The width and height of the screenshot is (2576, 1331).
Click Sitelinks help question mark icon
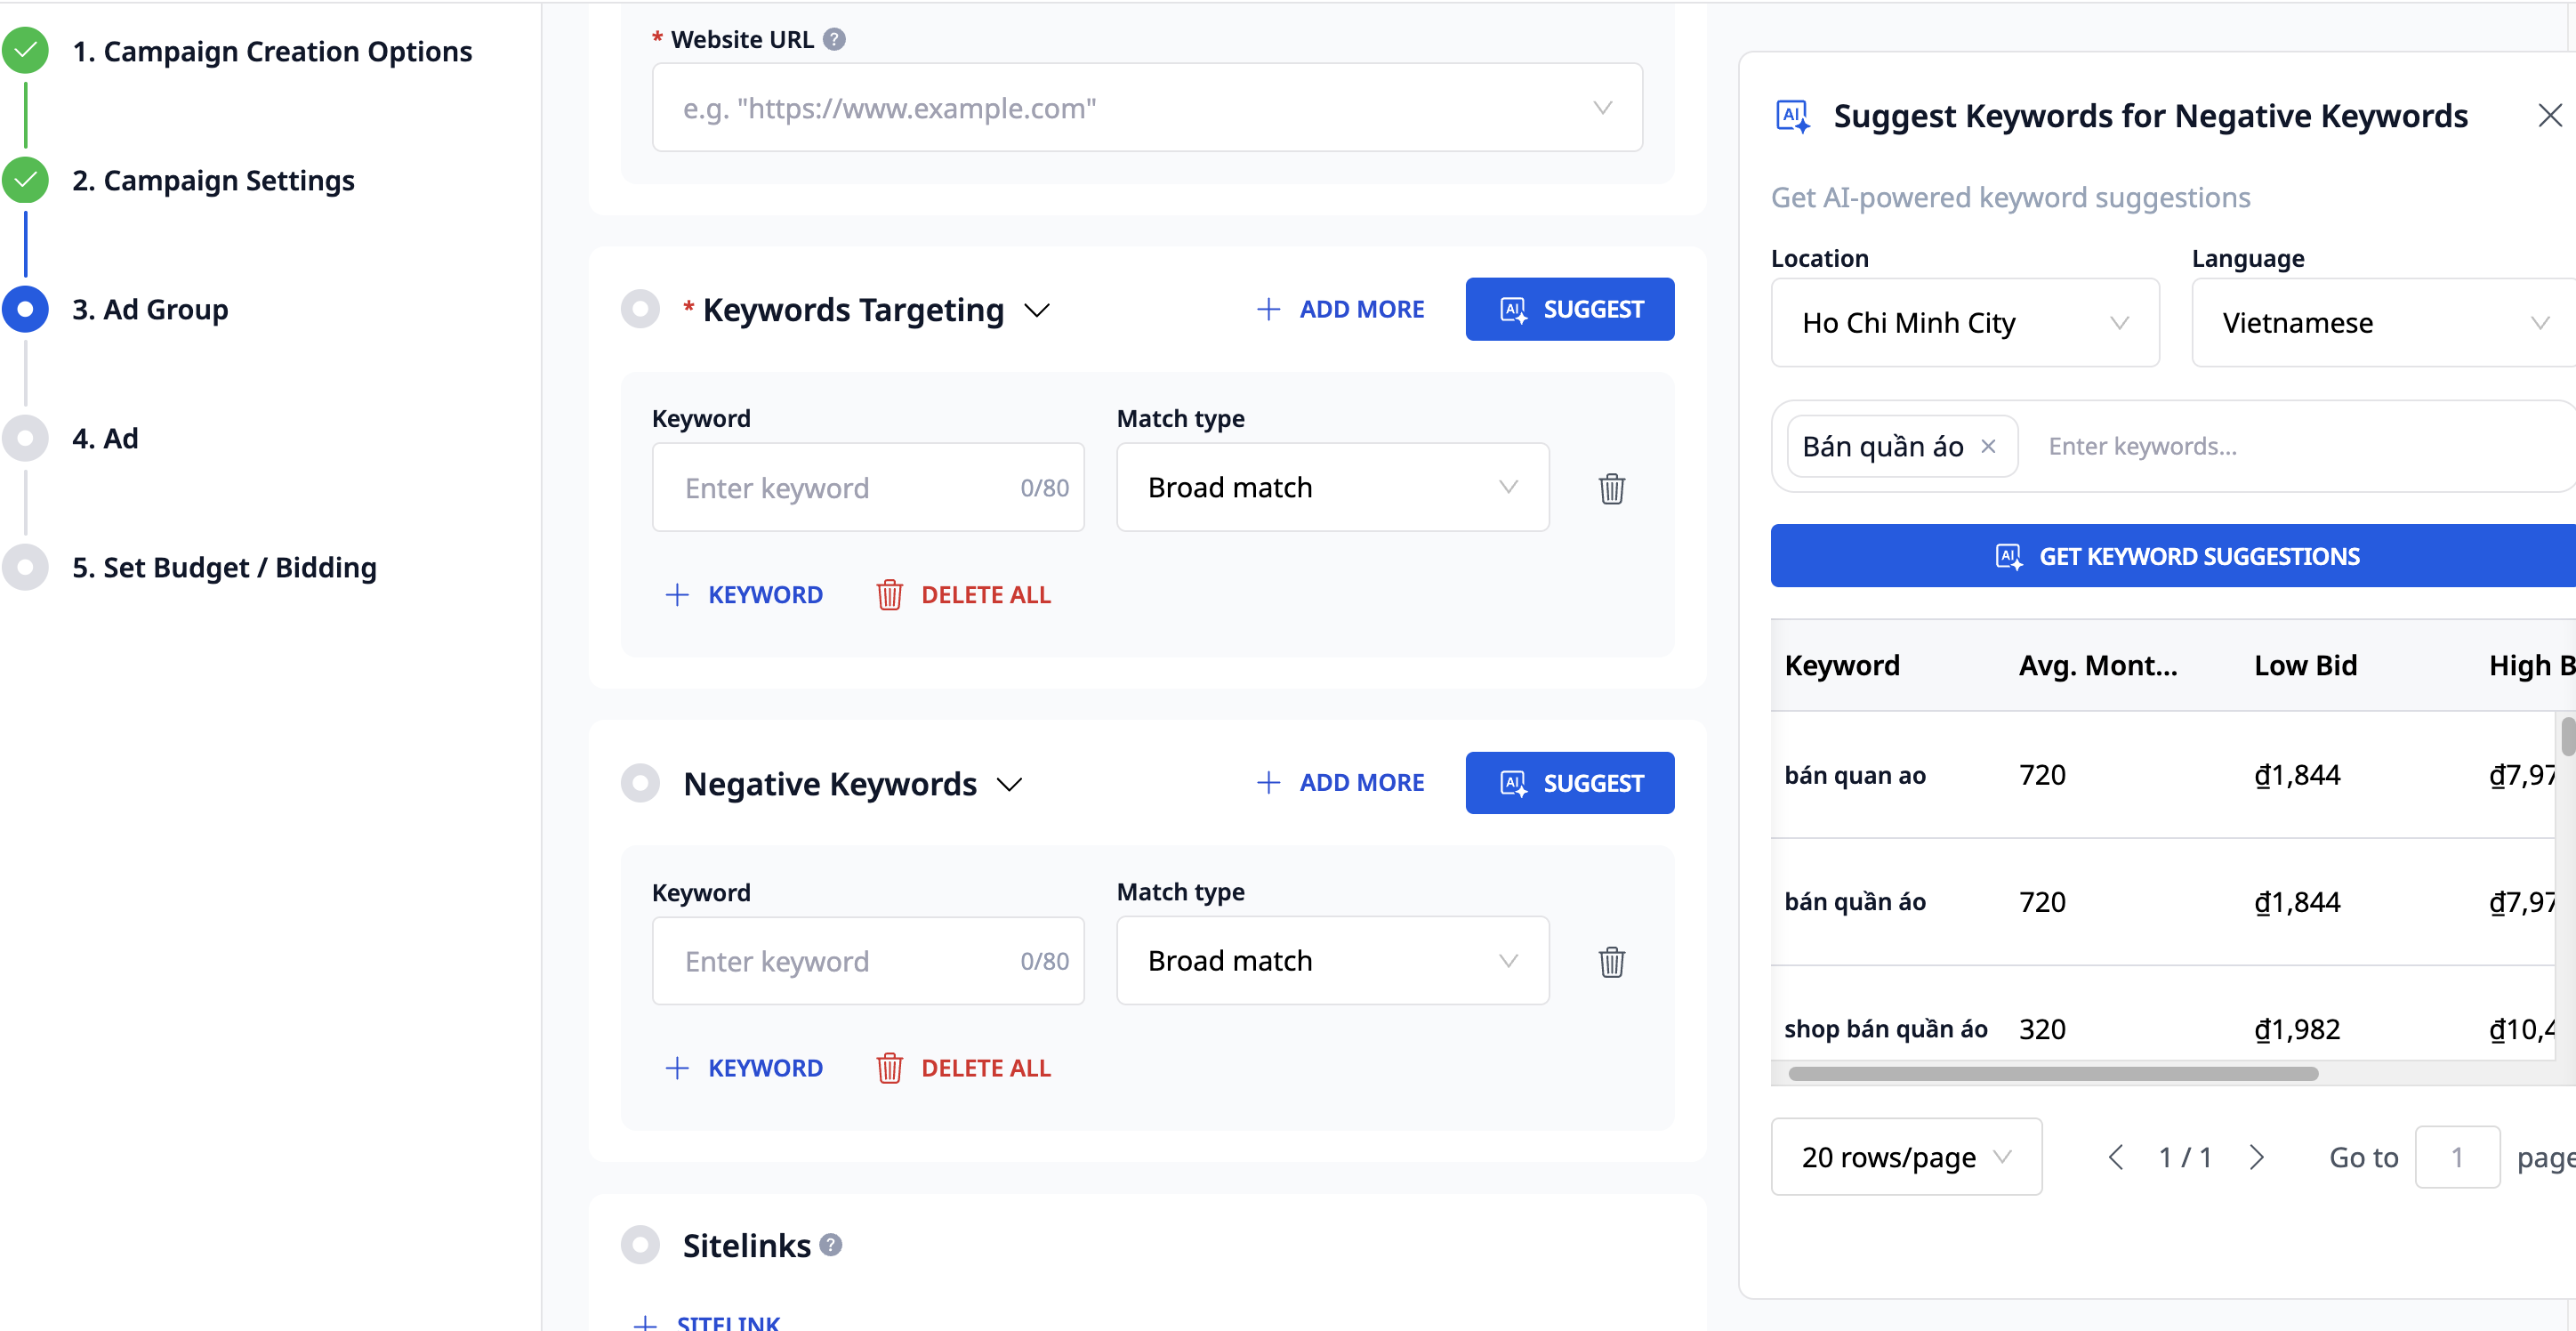click(x=830, y=1245)
